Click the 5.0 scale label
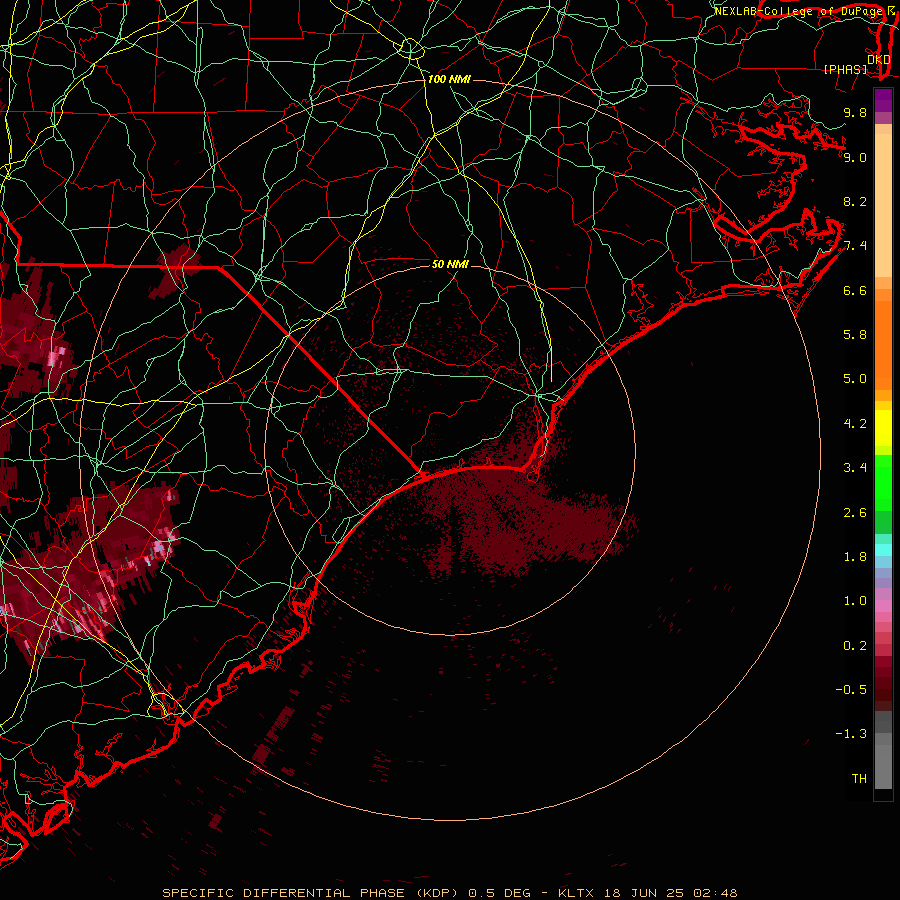 tap(855, 379)
